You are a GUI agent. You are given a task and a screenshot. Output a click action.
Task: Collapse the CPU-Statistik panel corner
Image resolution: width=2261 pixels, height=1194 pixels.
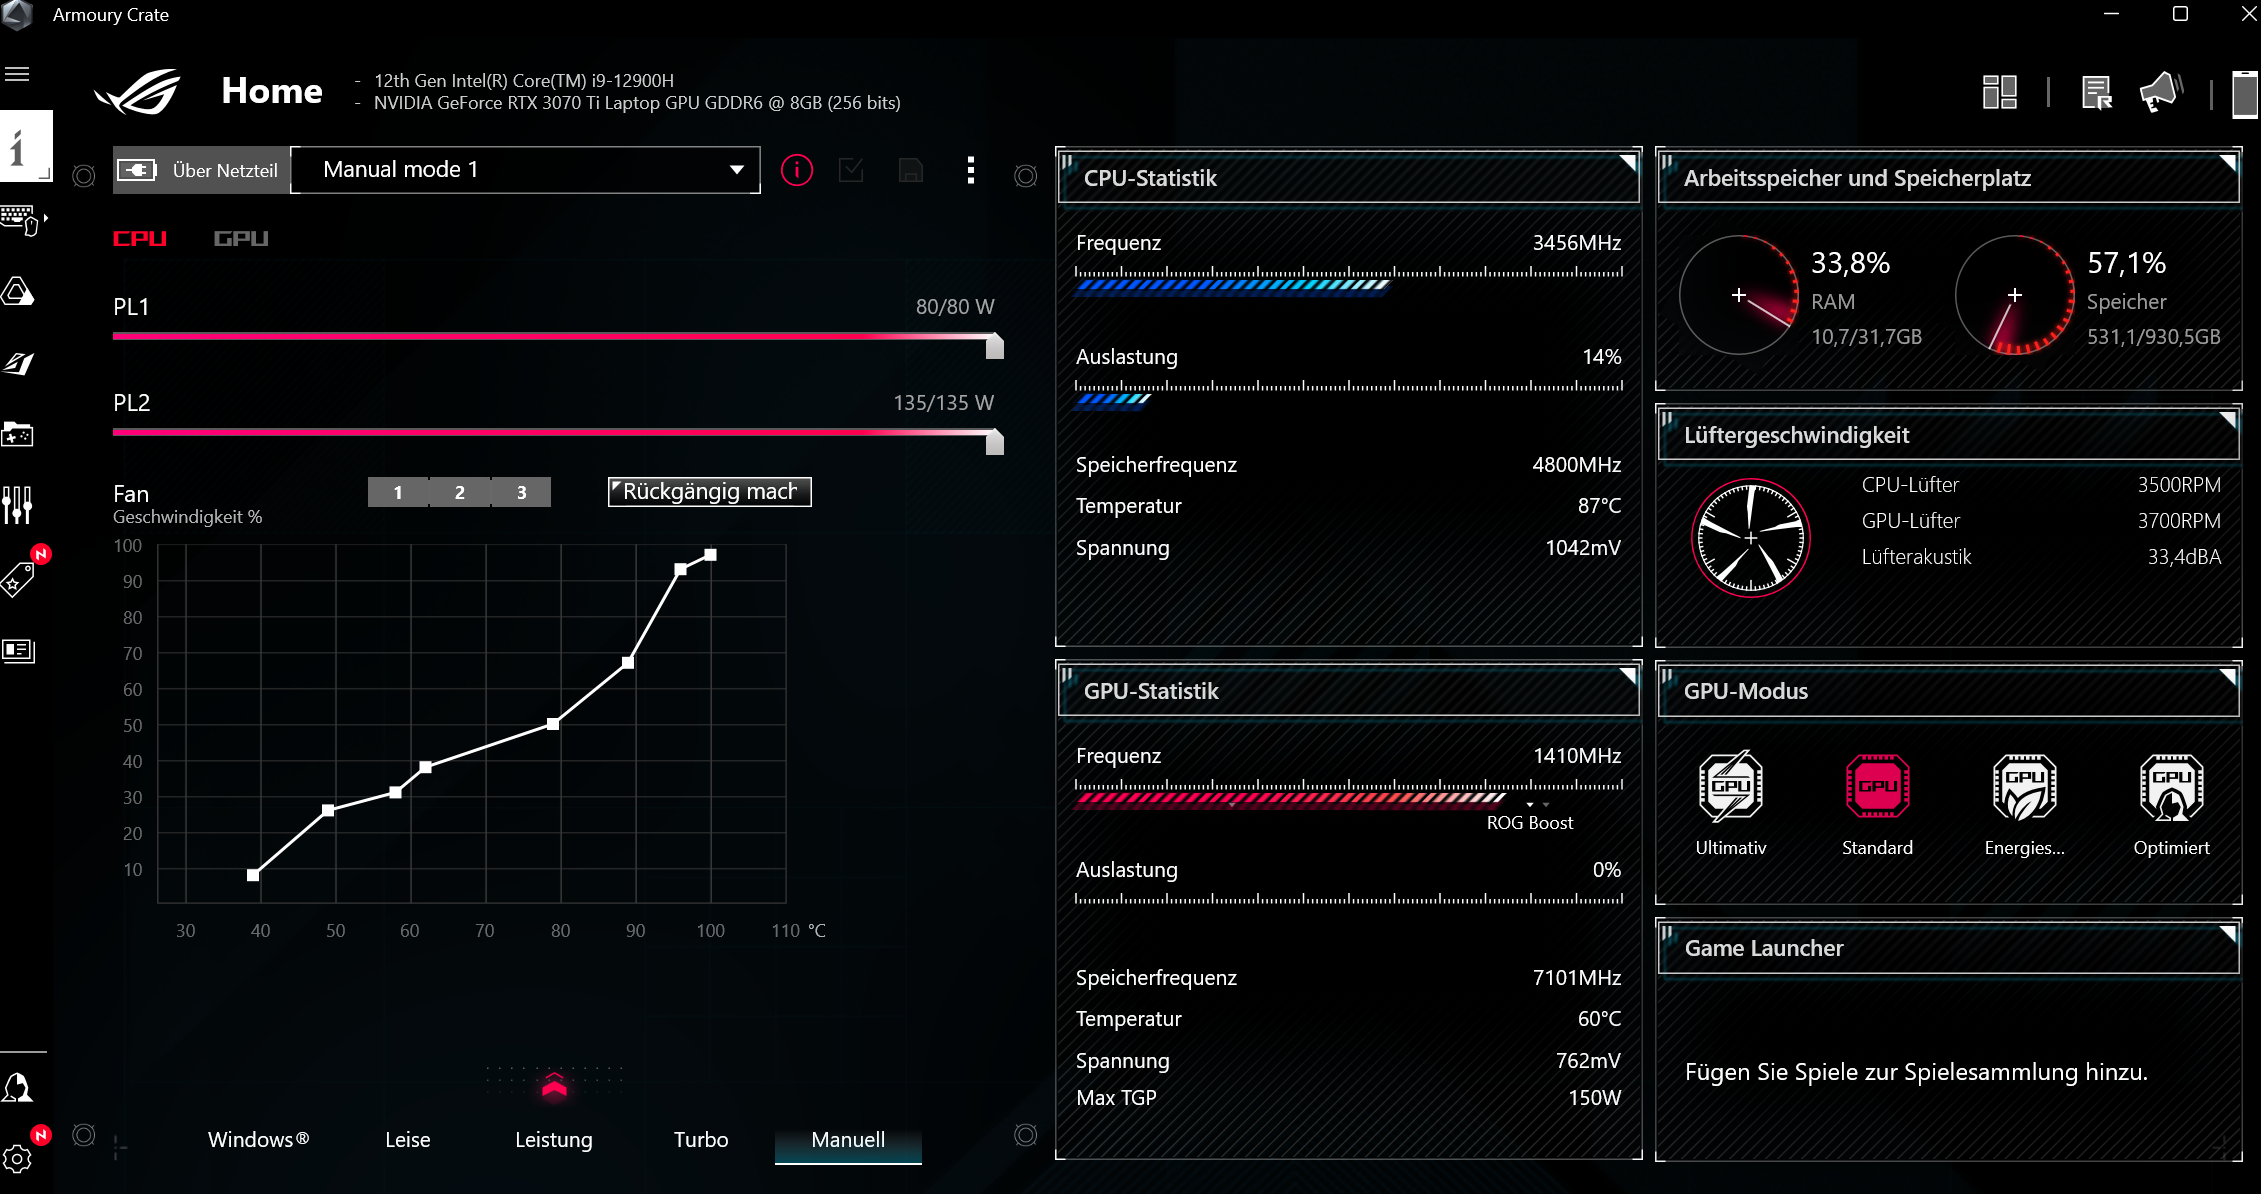tap(1627, 162)
